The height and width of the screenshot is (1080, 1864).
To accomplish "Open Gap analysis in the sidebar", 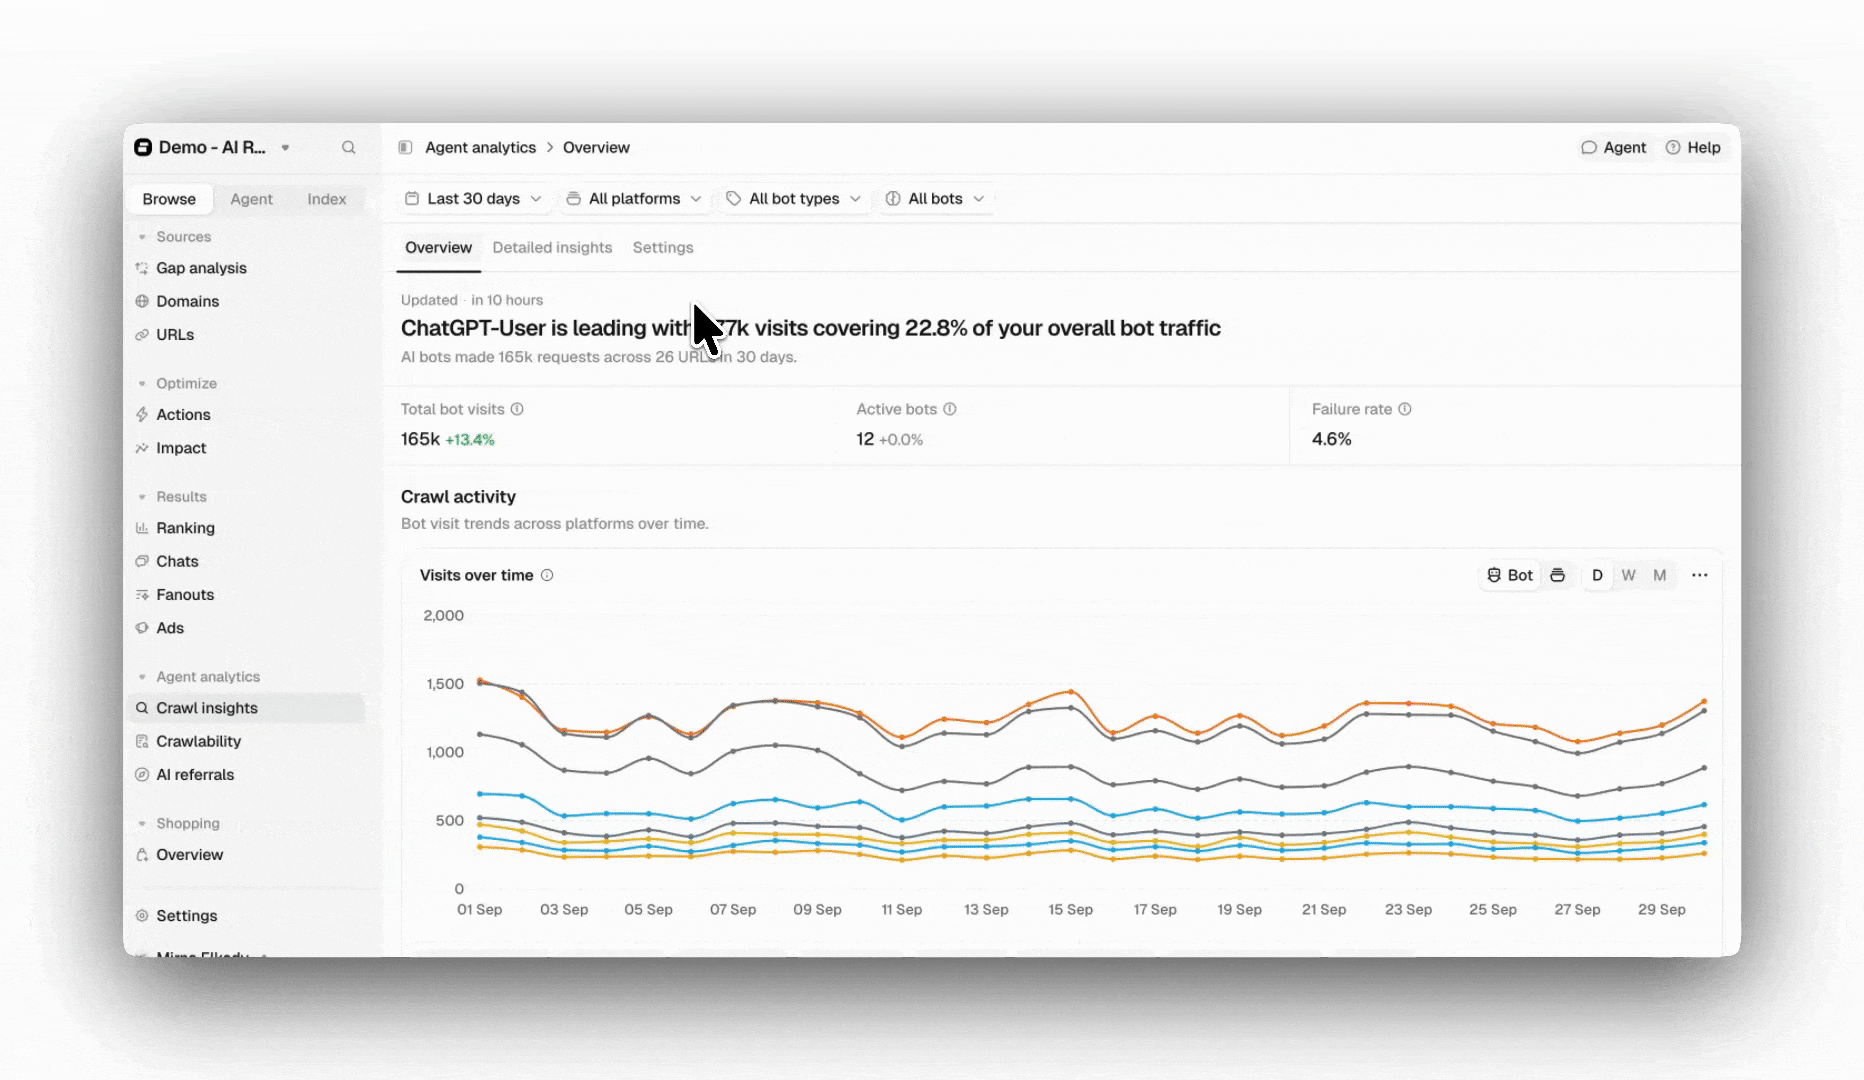I will (201, 268).
